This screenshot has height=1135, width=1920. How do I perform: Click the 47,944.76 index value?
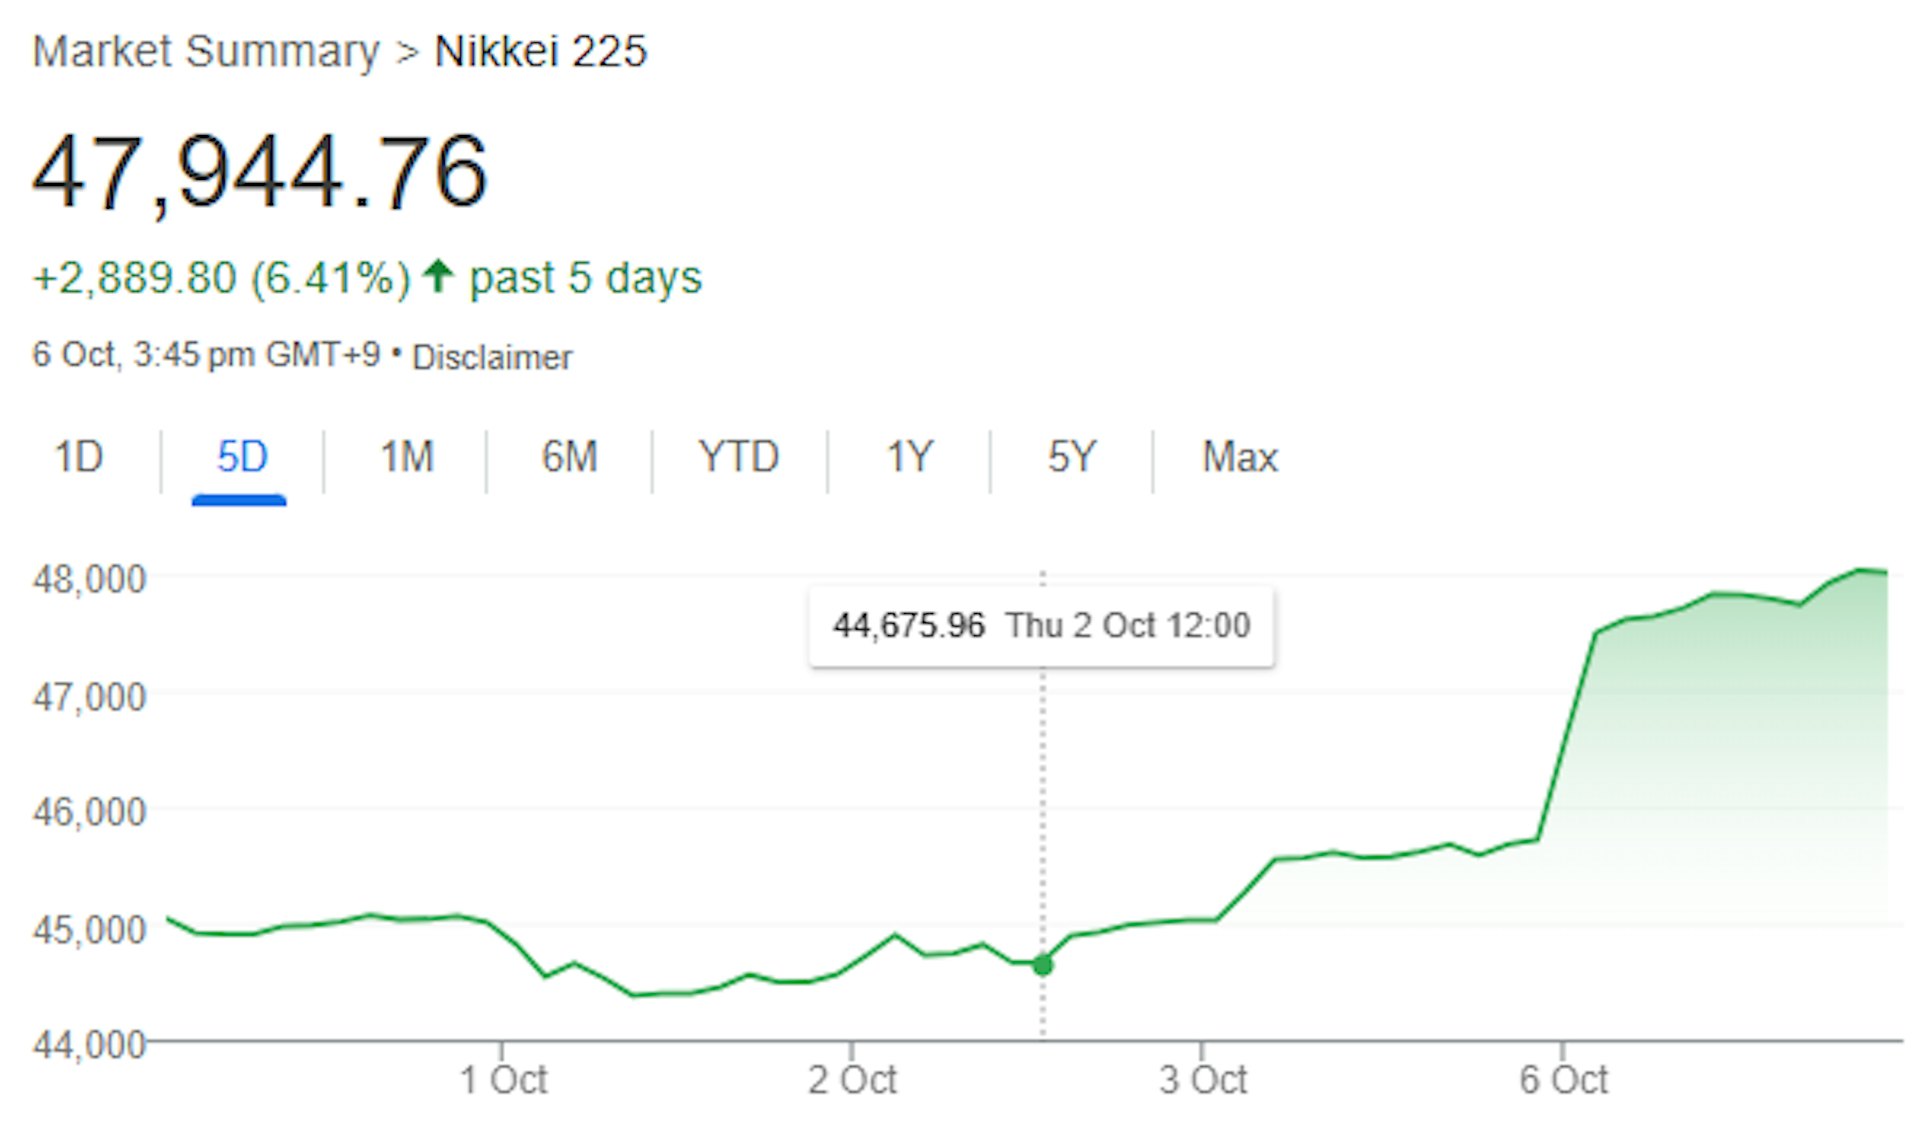[260, 173]
